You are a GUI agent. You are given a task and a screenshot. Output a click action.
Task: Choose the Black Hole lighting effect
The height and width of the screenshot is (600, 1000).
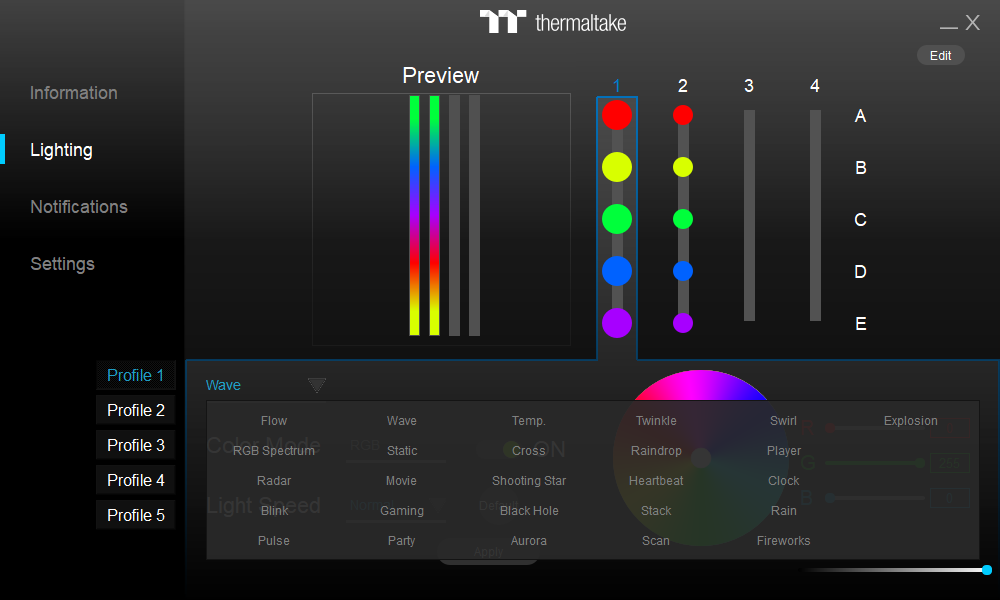[x=529, y=511]
